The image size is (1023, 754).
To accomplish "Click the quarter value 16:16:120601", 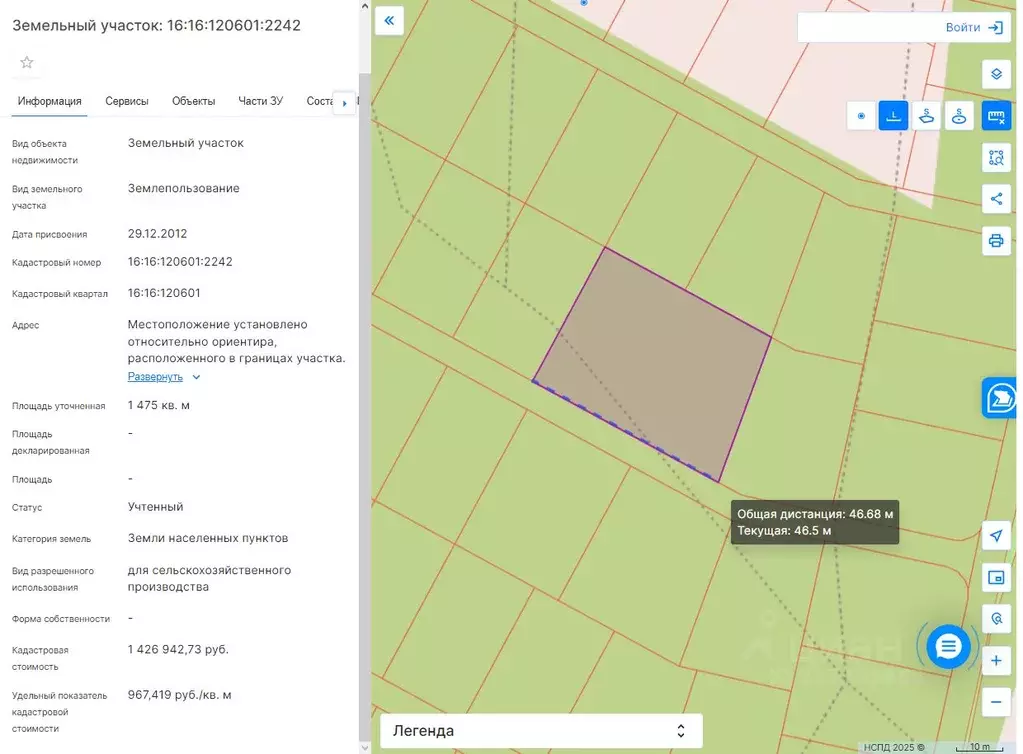I will [x=164, y=293].
